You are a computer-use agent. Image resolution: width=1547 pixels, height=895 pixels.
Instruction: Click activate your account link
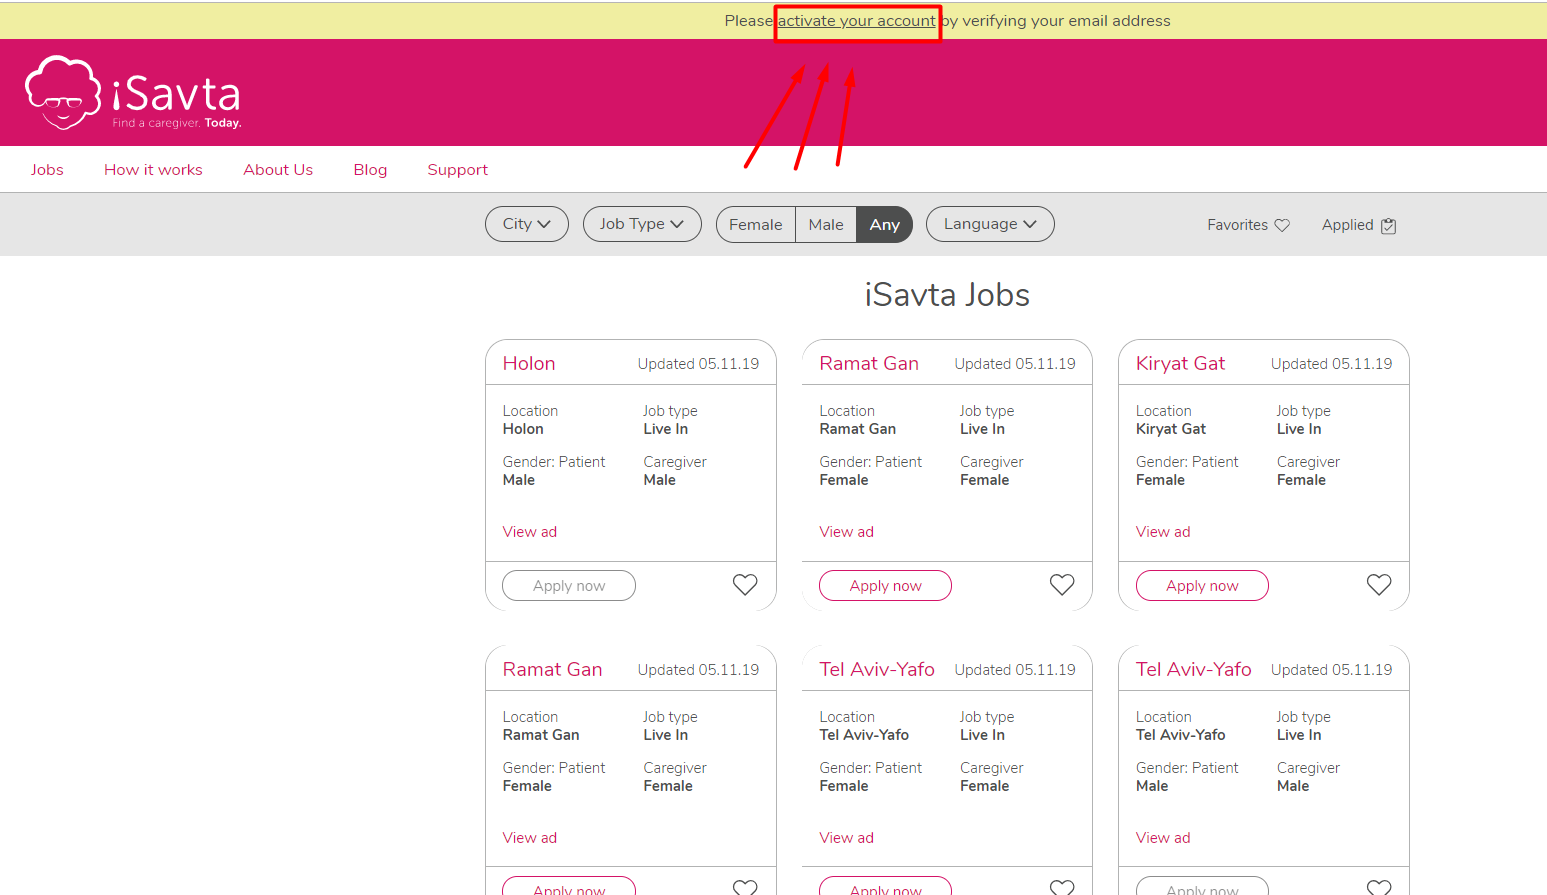click(857, 21)
